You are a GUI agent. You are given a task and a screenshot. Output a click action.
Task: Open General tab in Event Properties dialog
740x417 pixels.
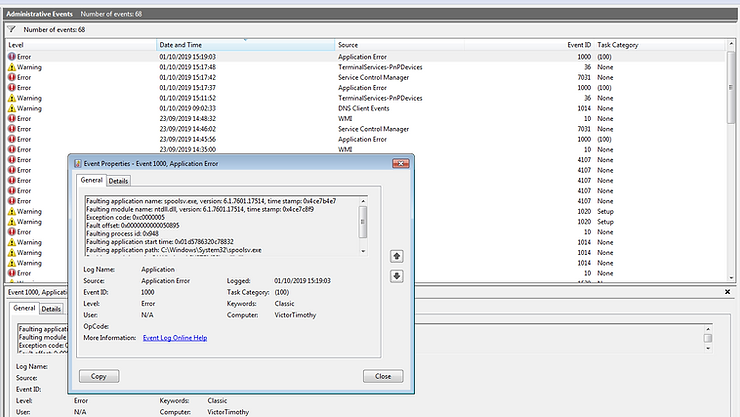click(x=92, y=180)
